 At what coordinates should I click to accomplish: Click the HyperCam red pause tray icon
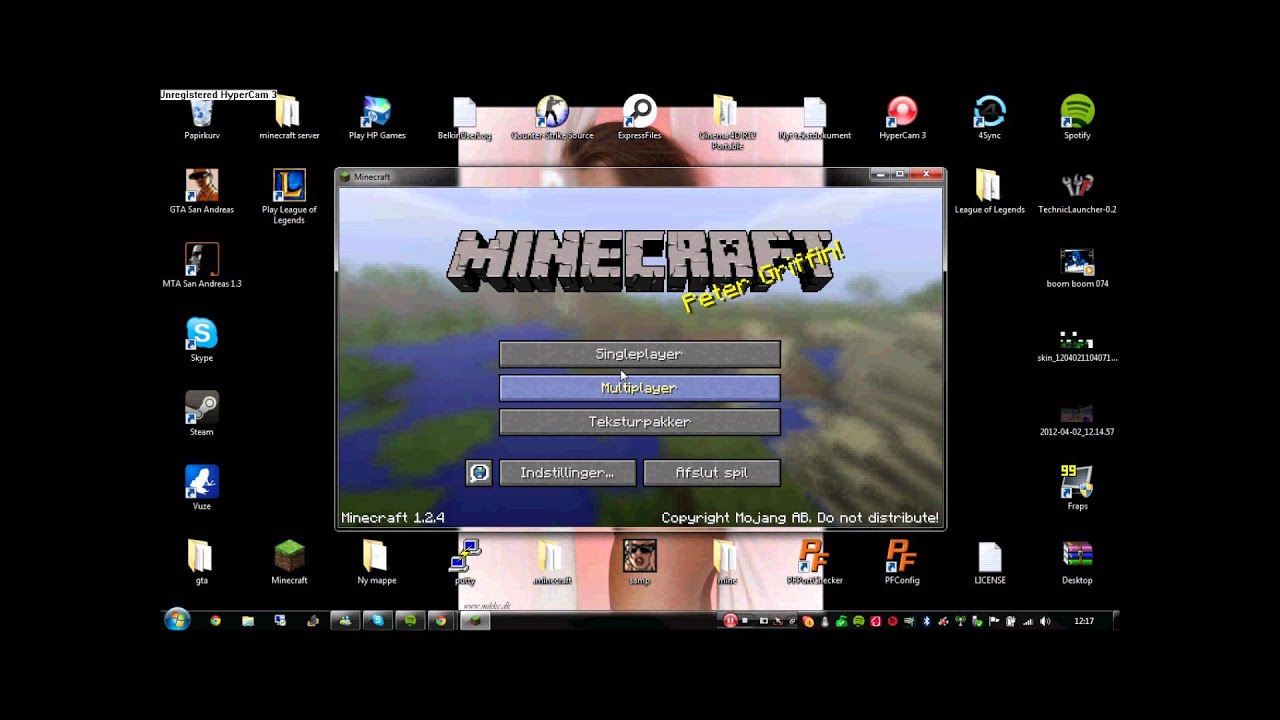(x=730, y=621)
